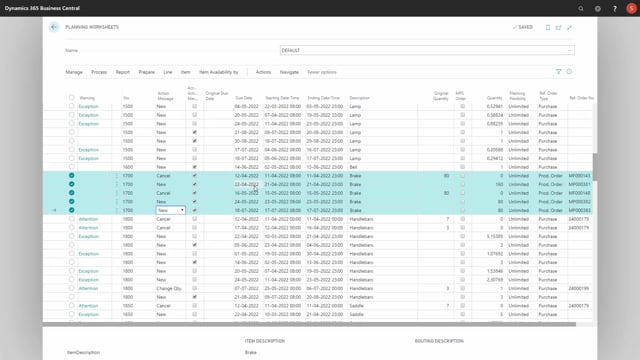Open page in new window icon

coord(558,27)
